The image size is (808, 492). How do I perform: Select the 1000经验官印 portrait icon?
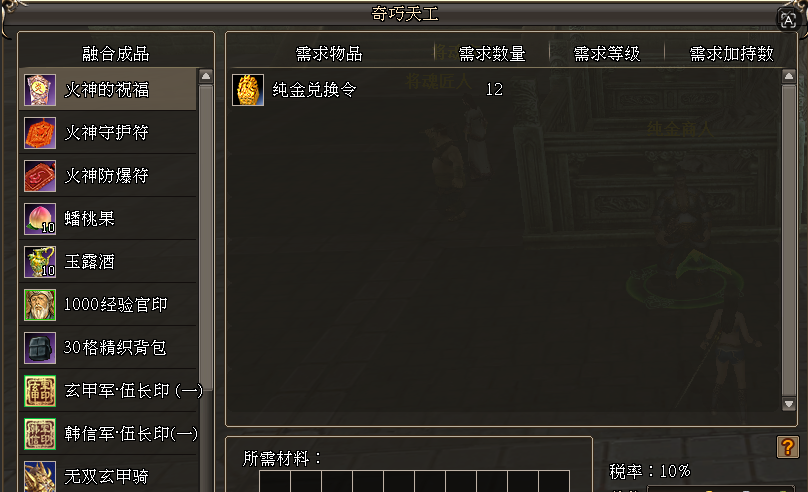(x=40, y=304)
